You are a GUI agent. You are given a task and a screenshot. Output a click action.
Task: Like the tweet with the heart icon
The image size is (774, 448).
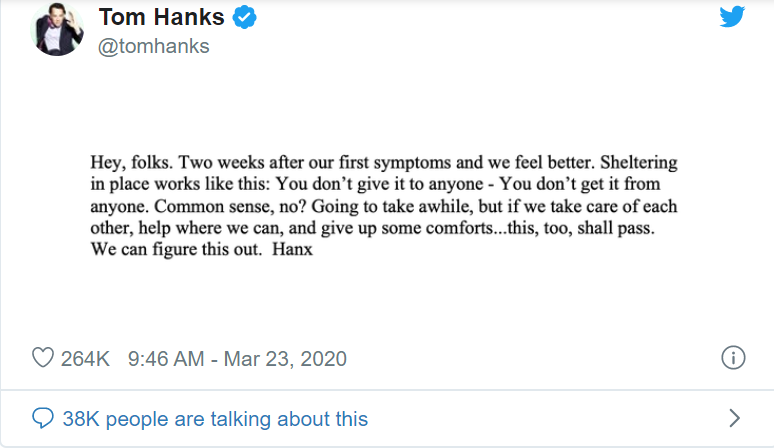[x=42, y=358]
